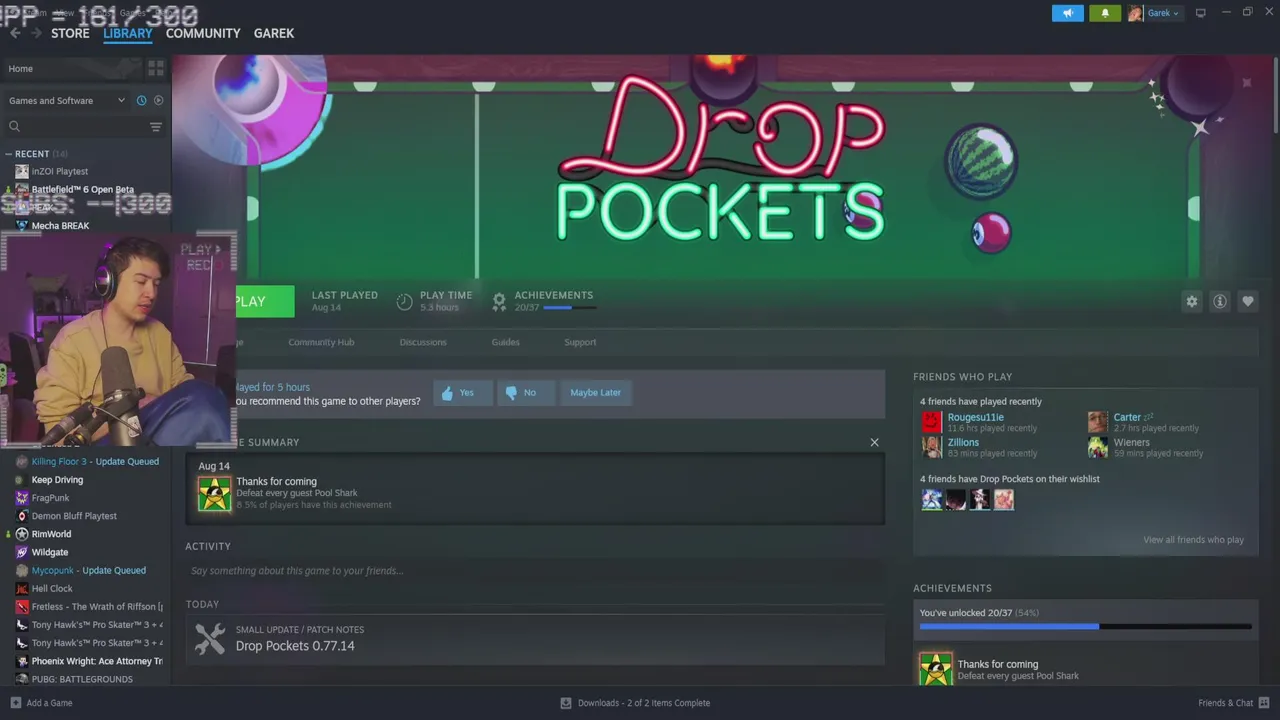Open the LIBRARY tab
The image size is (1280, 720).
point(128,33)
